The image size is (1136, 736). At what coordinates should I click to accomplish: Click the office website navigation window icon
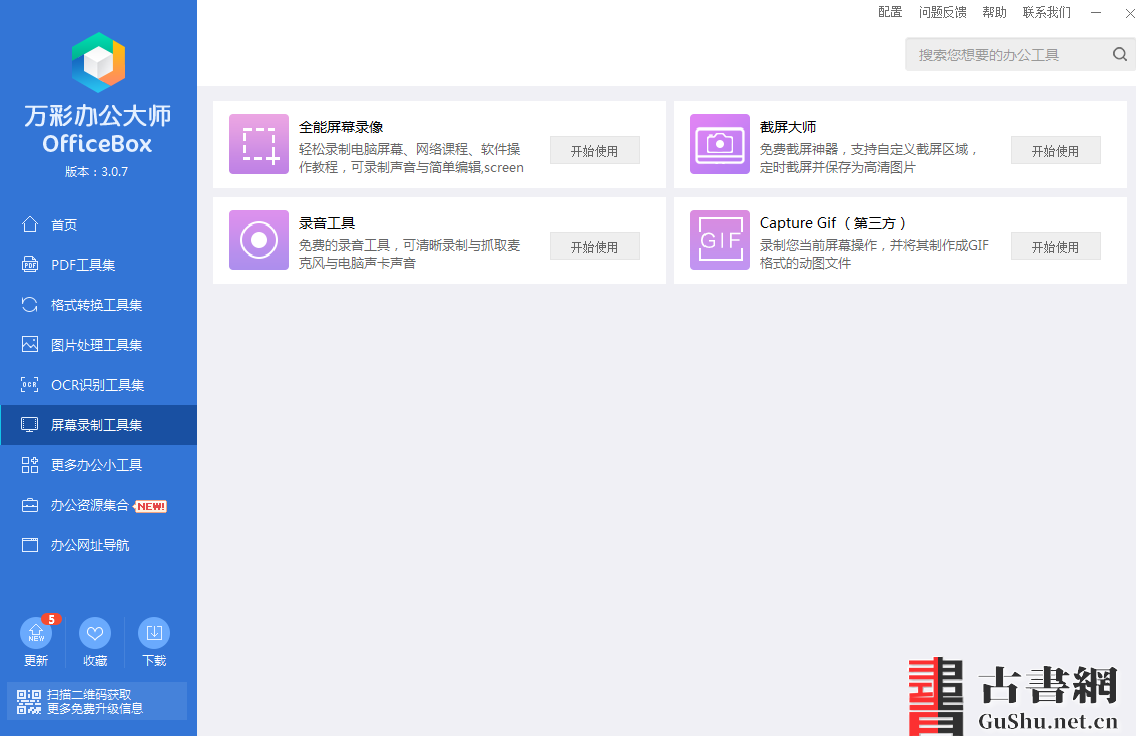pos(30,545)
